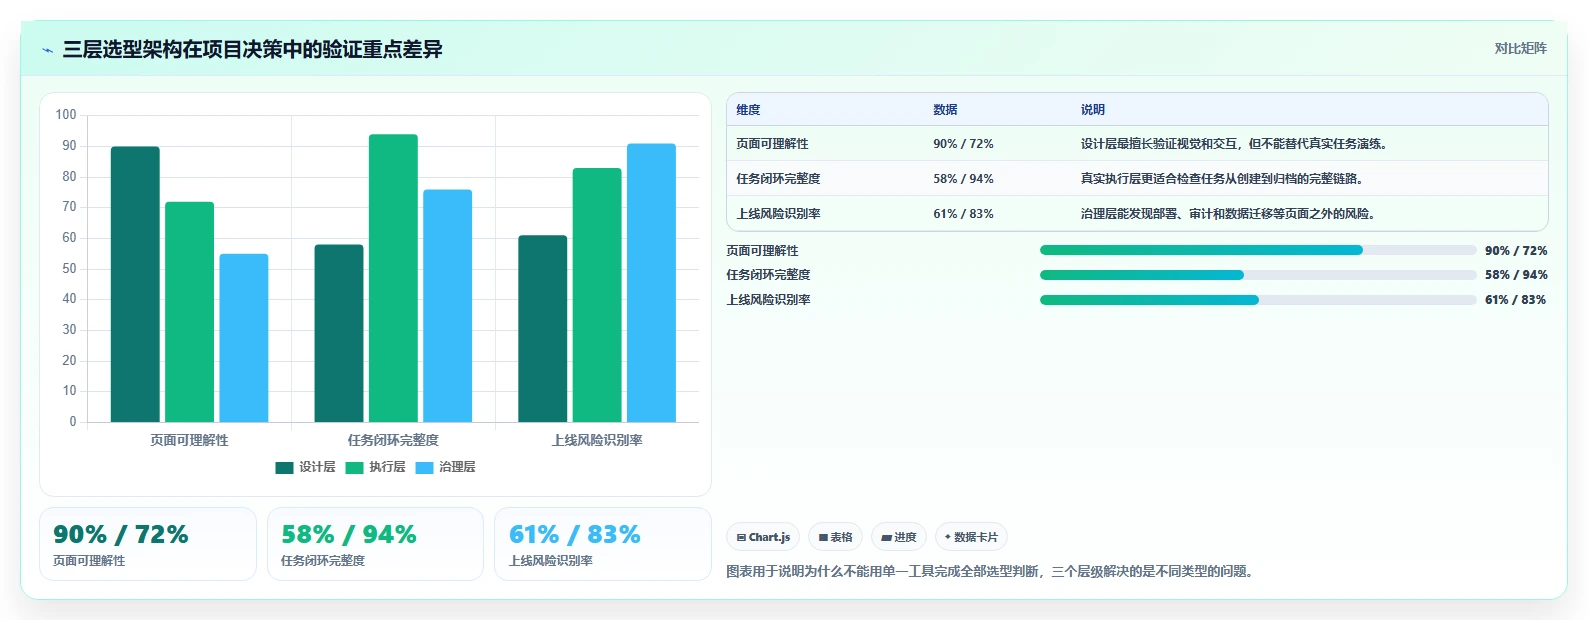Click the 数据 column header
The image size is (1588, 620).
click(945, 110)
